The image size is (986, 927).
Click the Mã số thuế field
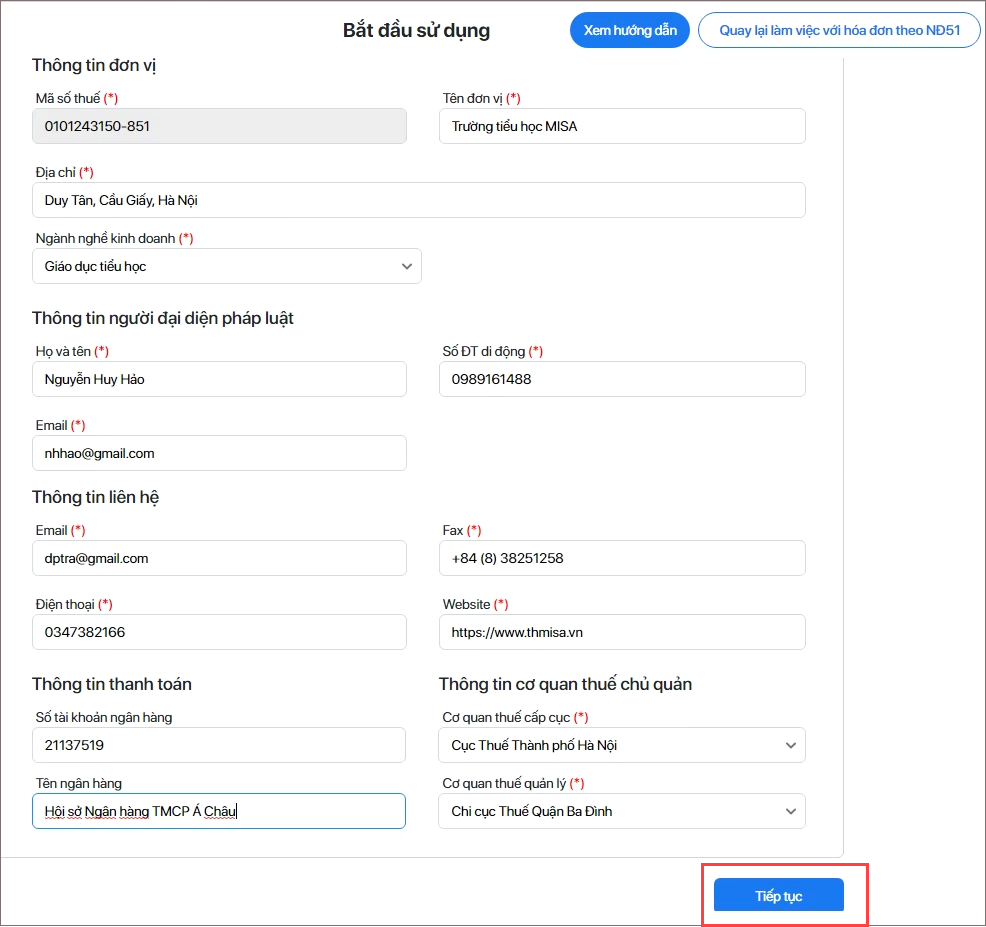(219, 127)
